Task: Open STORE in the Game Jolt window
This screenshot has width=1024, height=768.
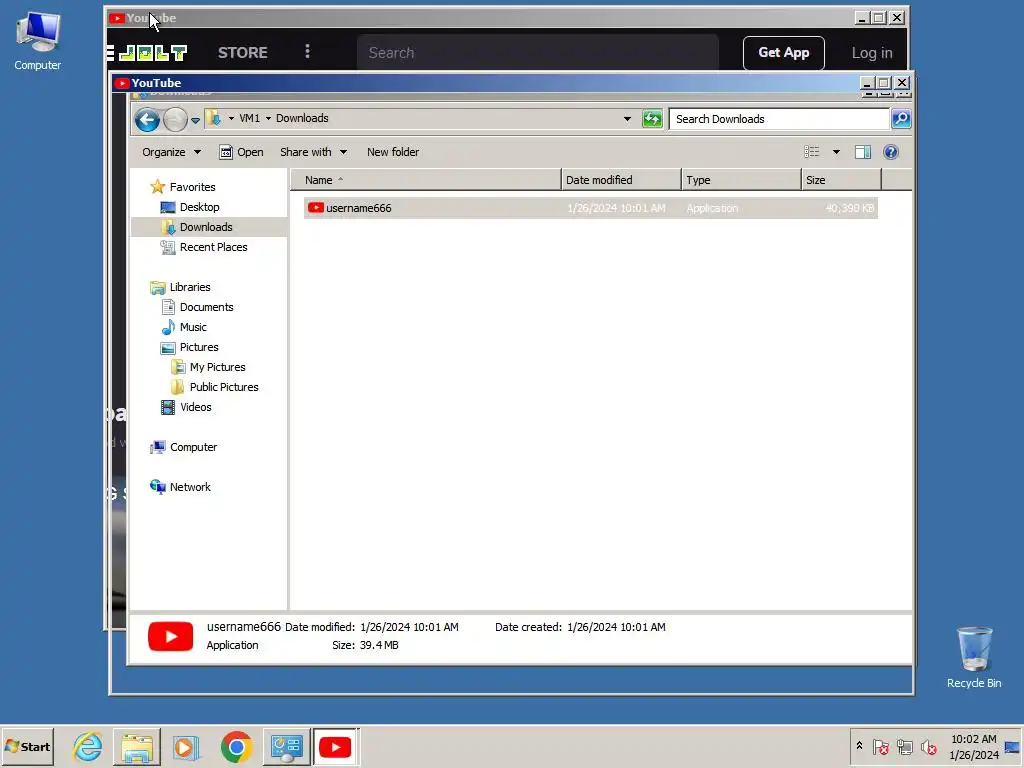Action: [242, 53]
